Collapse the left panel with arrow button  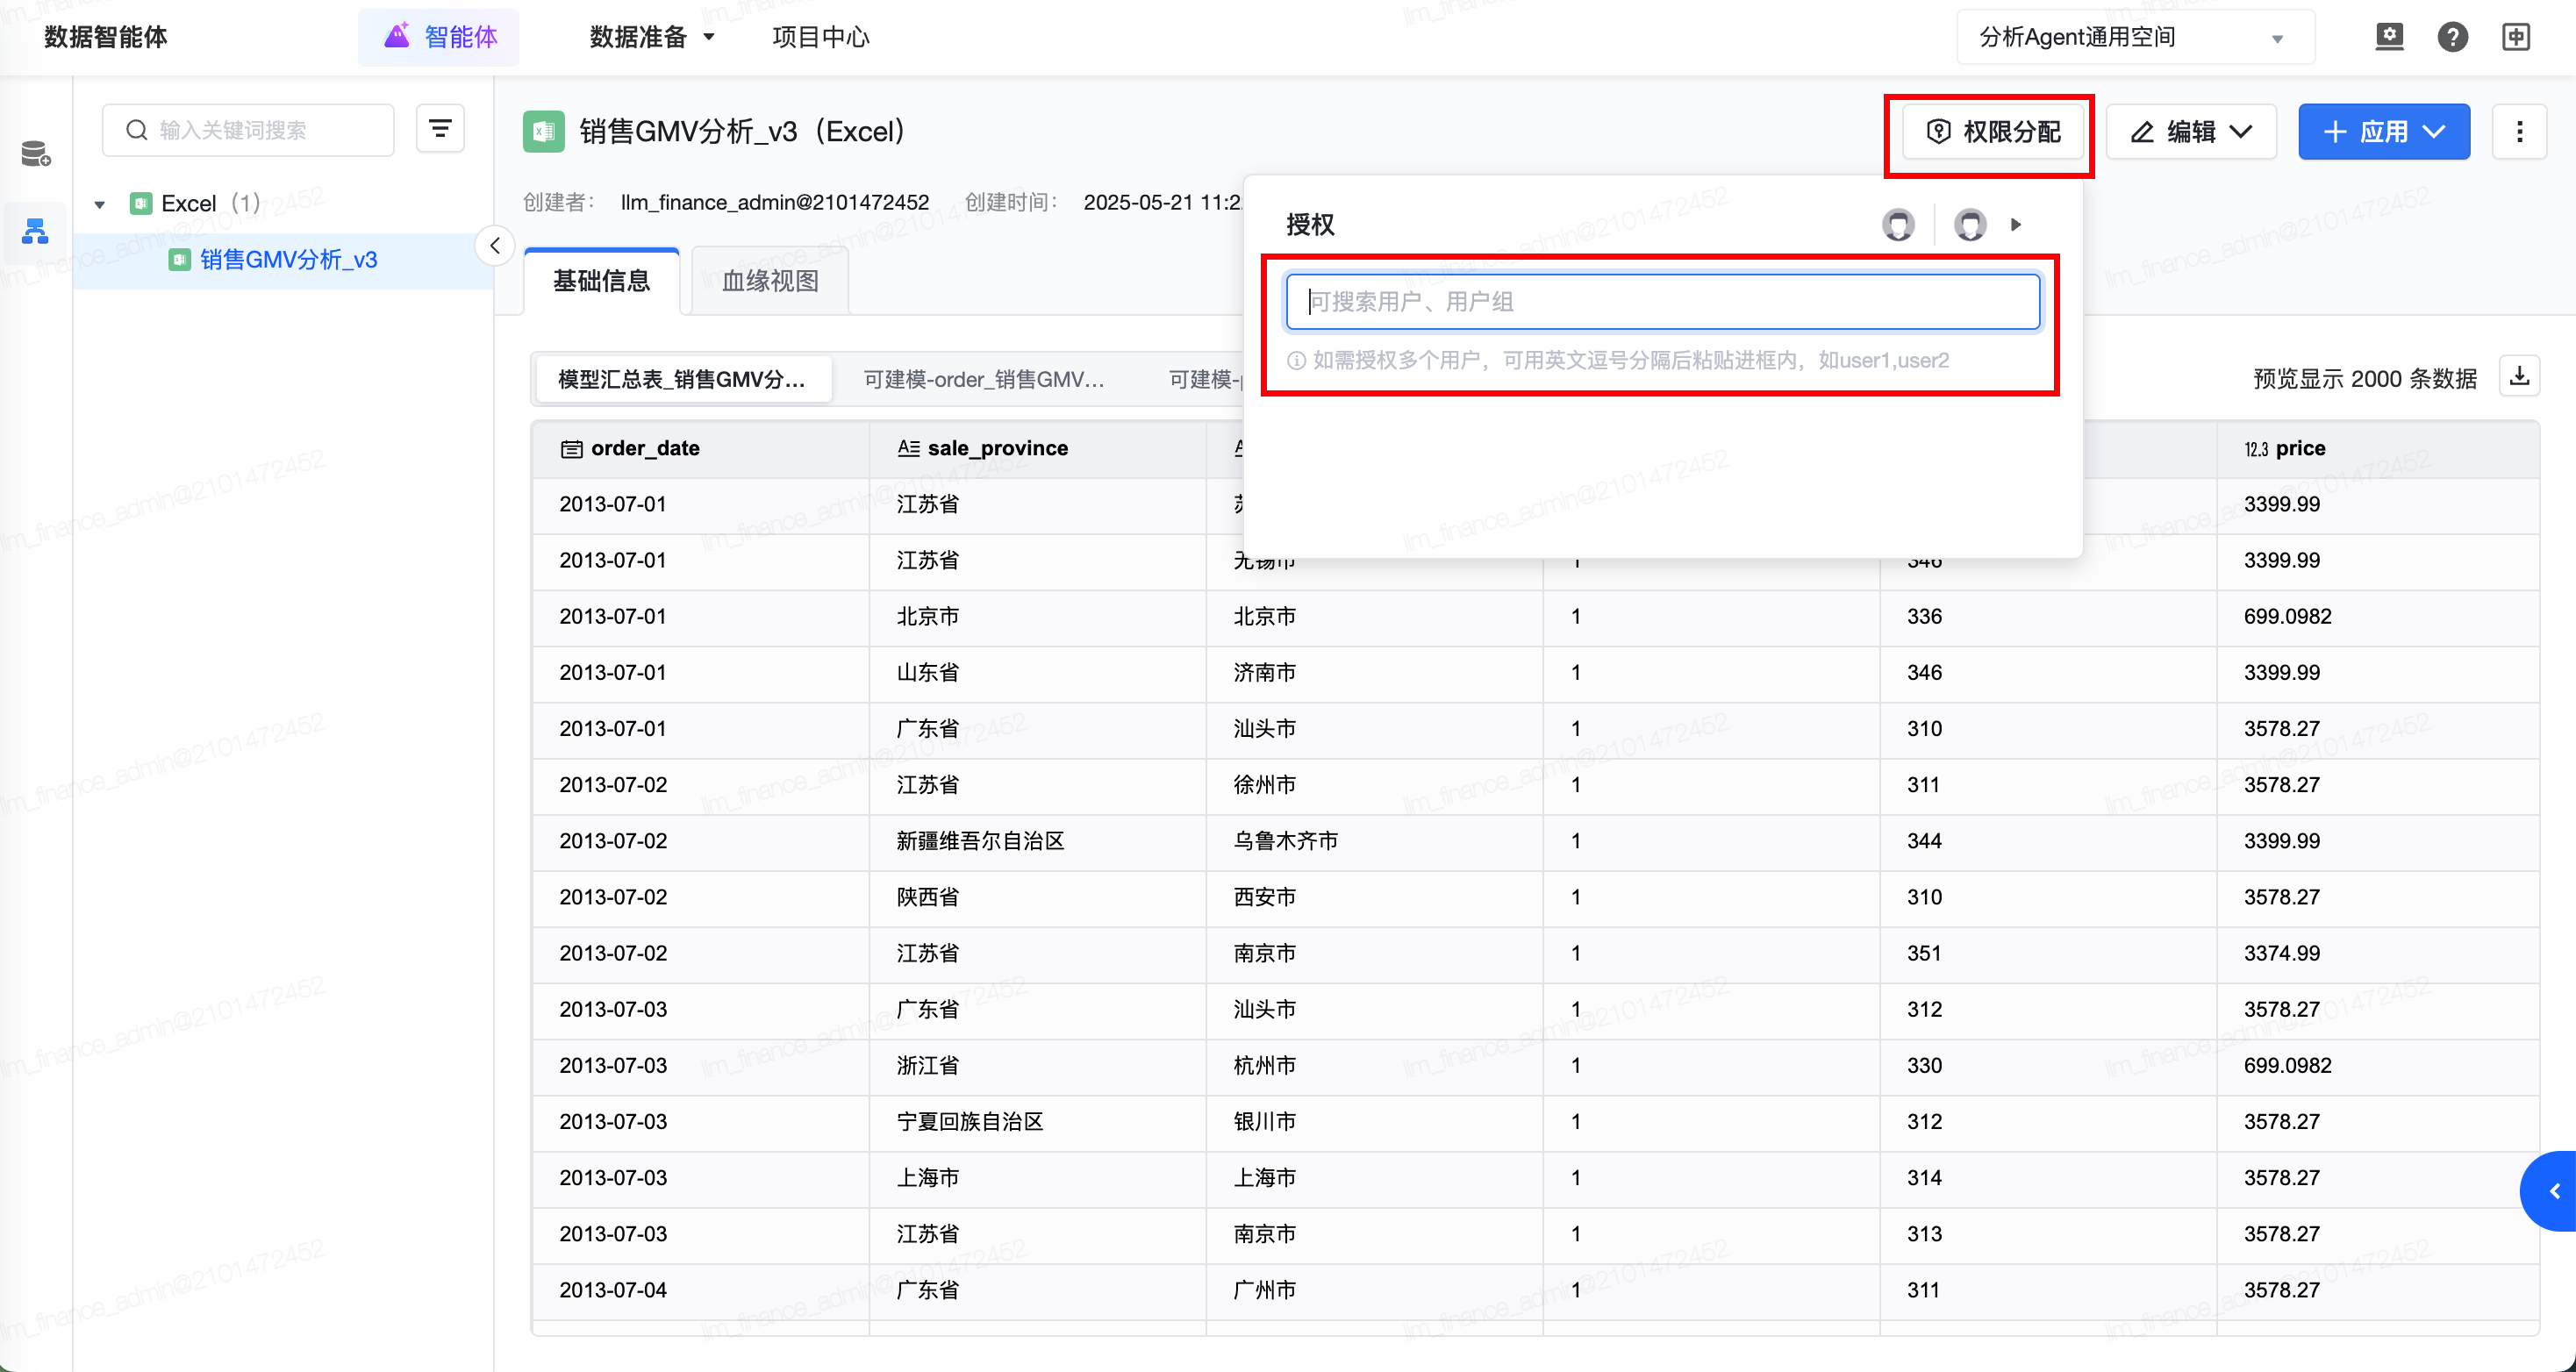pyautogui.click(x=495, y=246)
